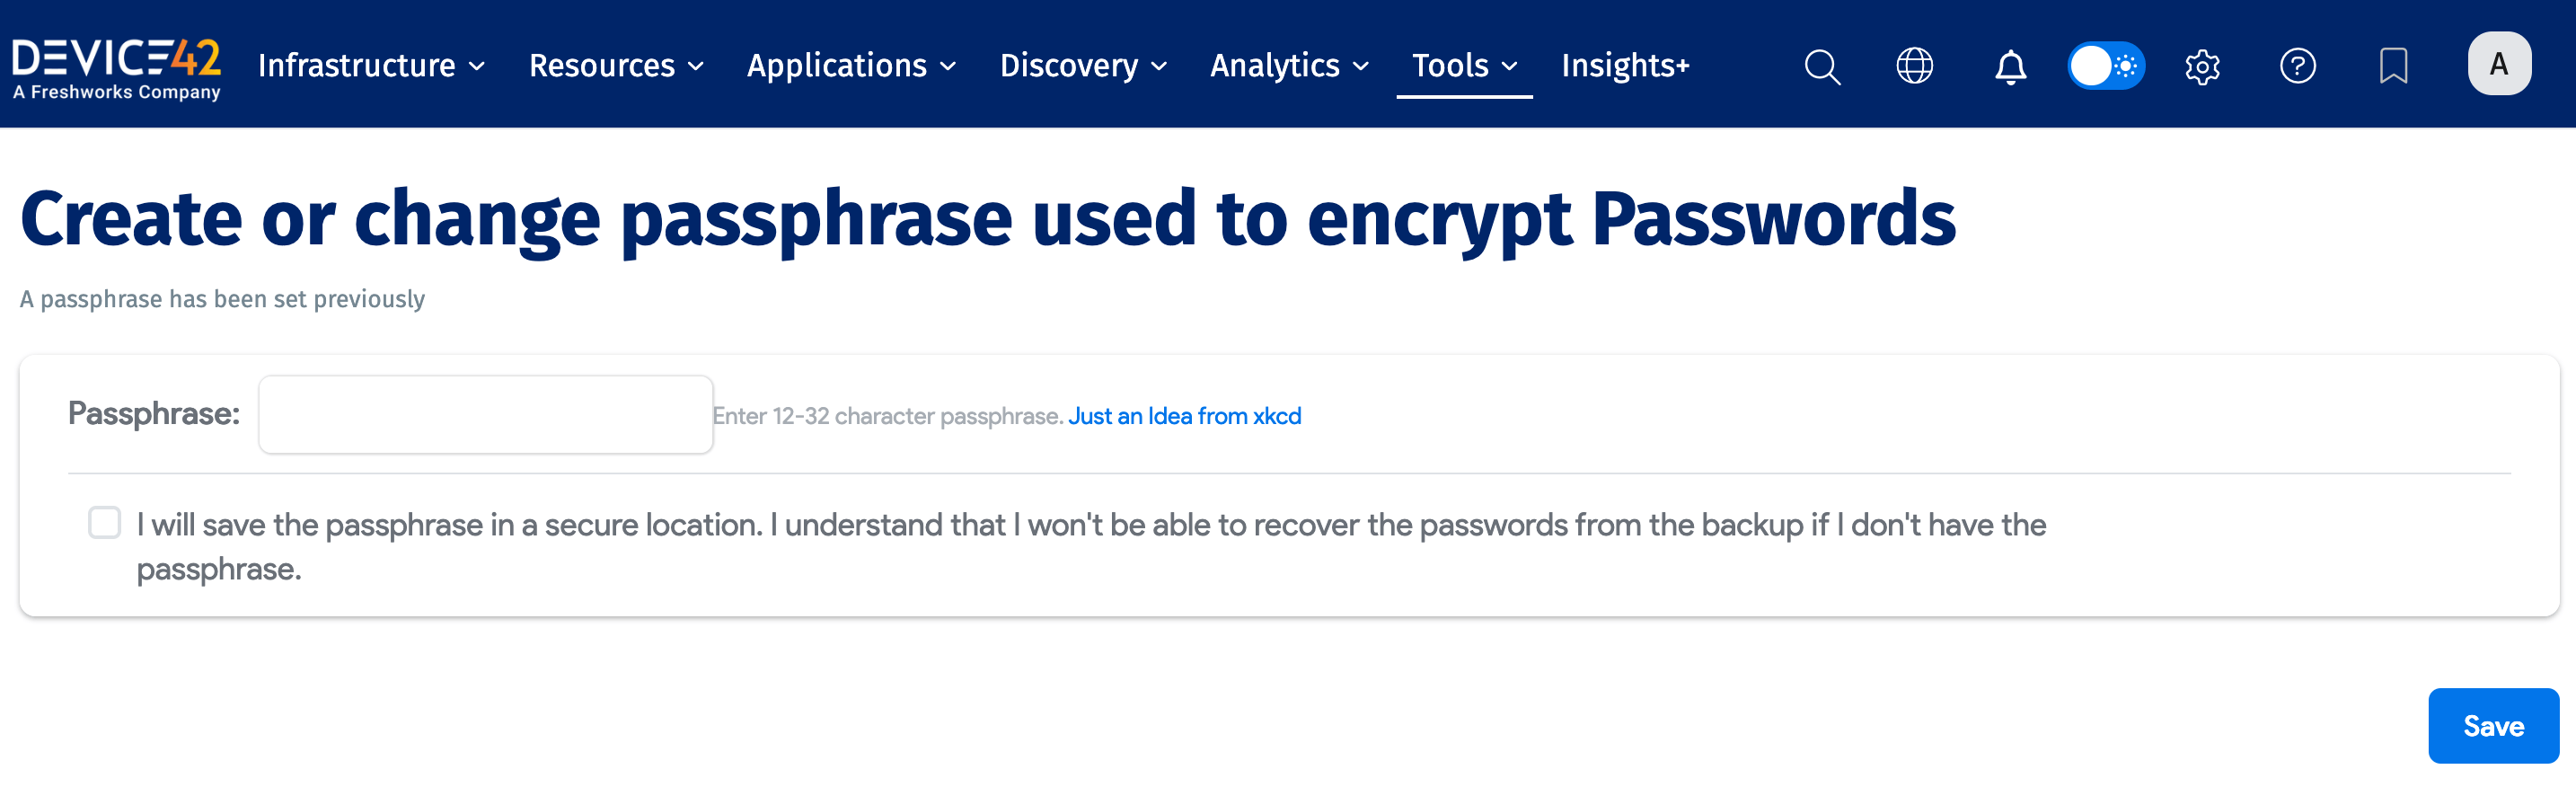2576x787 pixels.
Task: Switch the theme toggle to dark
Action: tap(2125, 66)
